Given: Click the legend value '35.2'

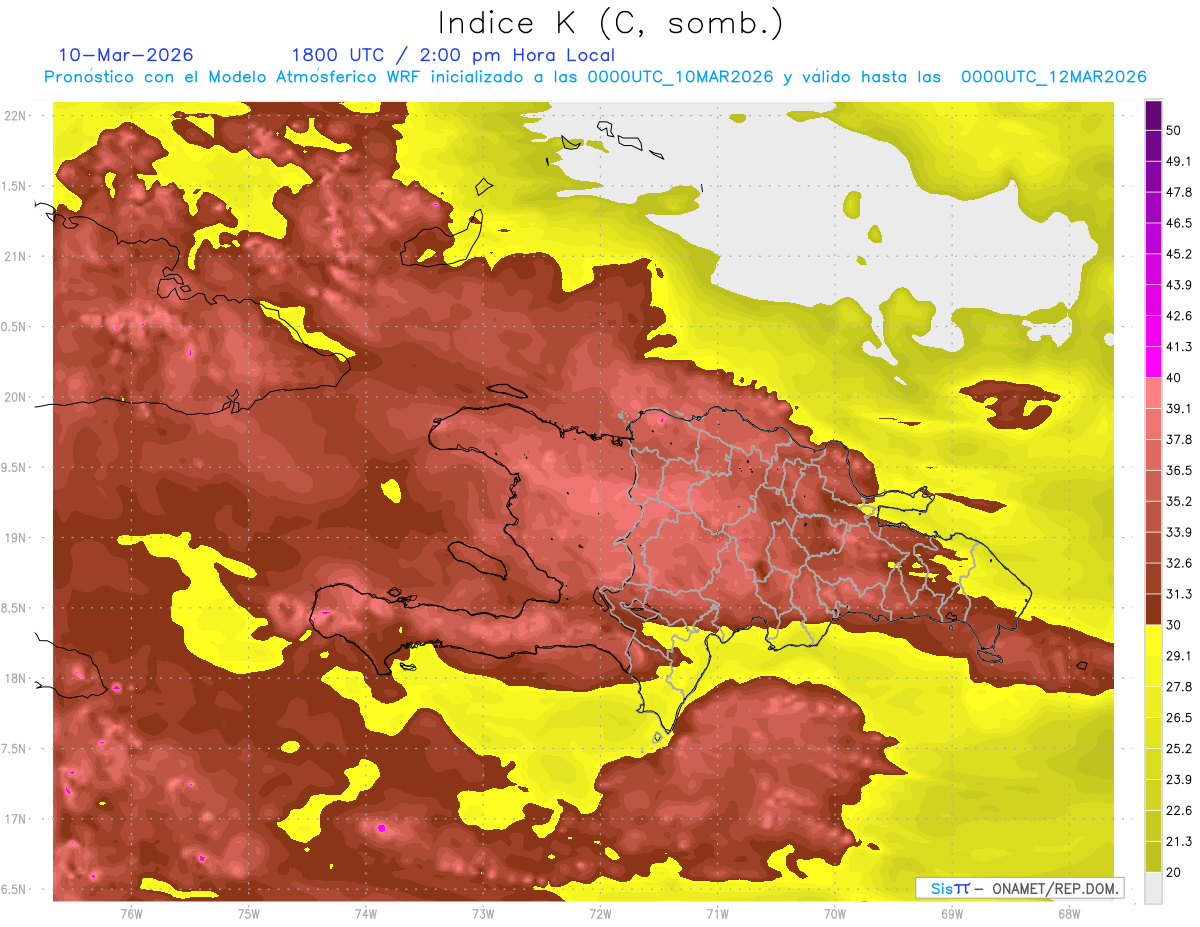Looking at the screenshot, I should (x=1178, y=501).
